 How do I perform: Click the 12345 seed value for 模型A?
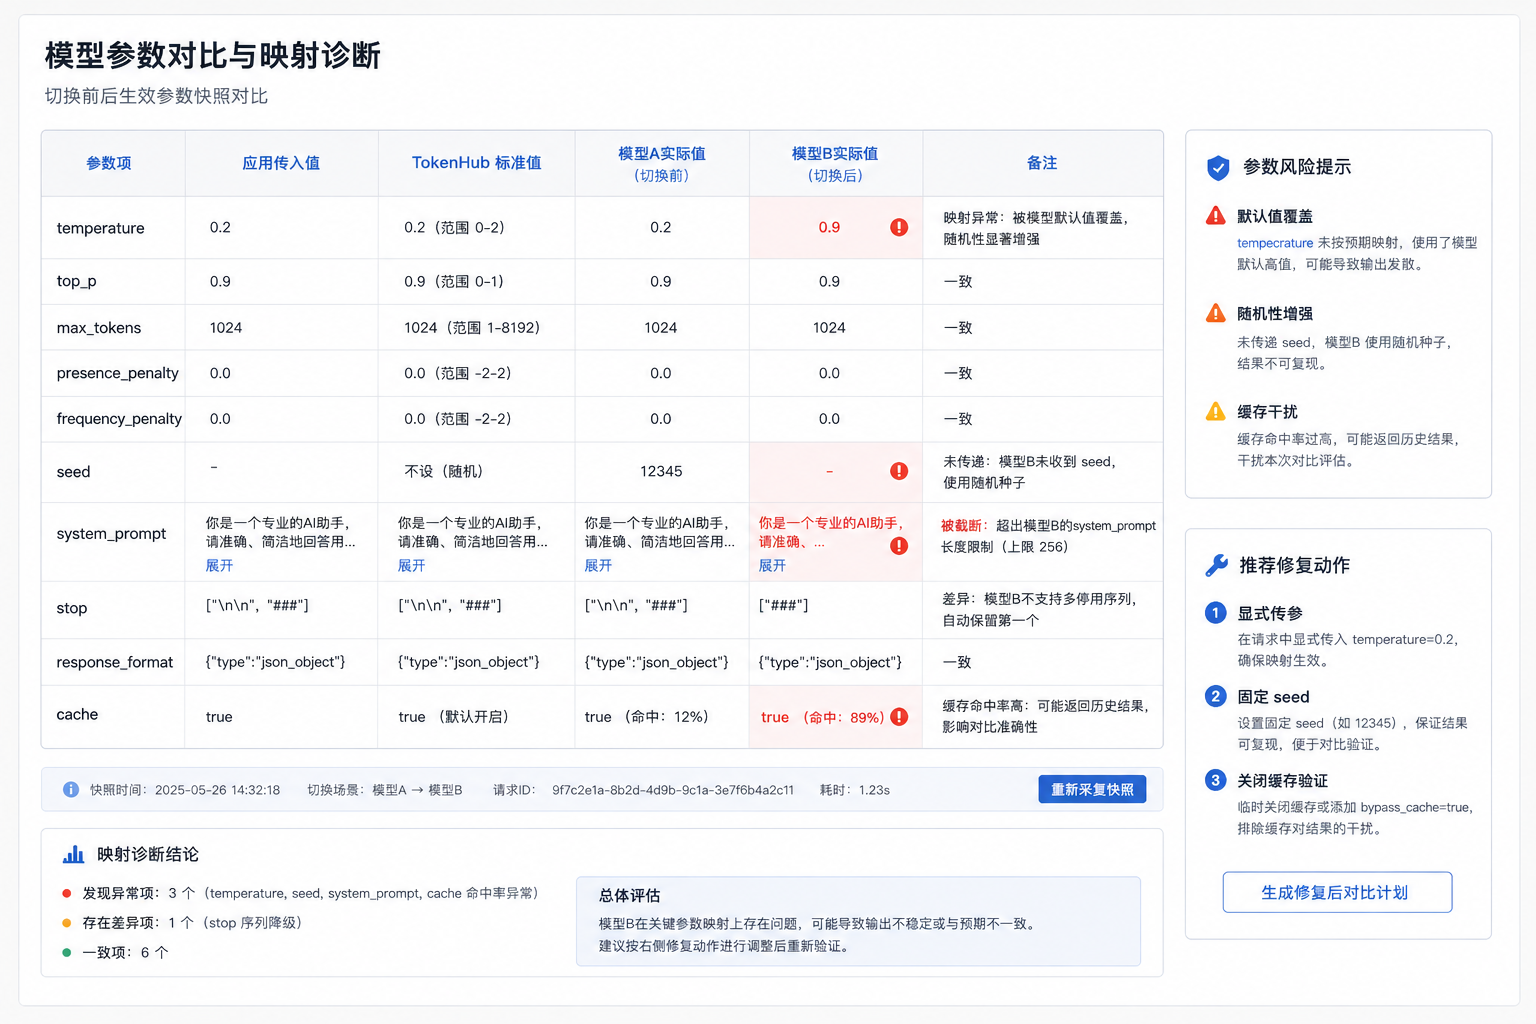click(x=661, y=471)
